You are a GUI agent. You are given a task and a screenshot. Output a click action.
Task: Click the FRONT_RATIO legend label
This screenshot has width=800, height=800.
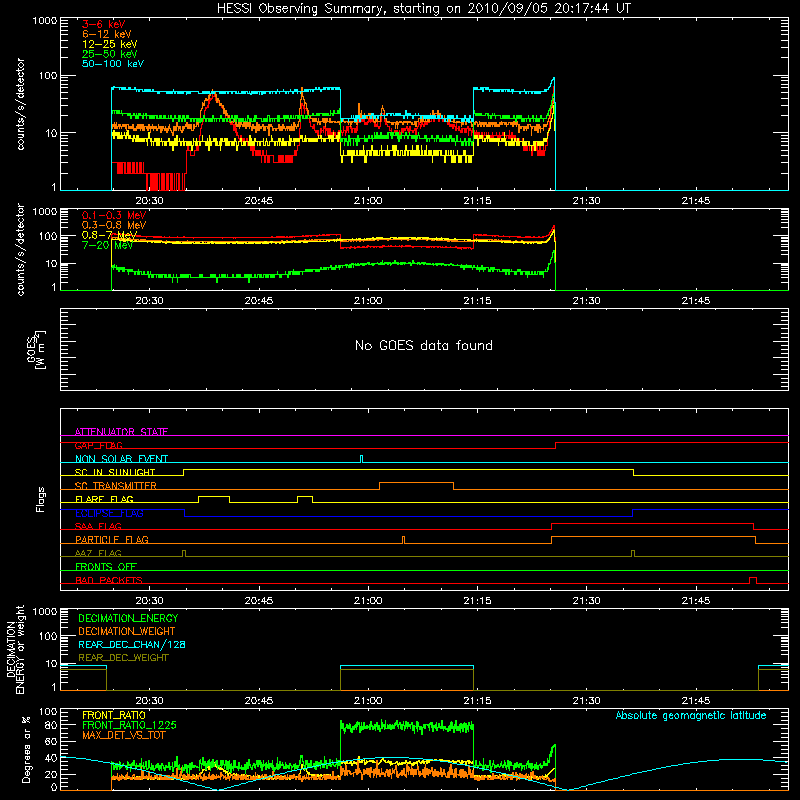click(x=114, y=715)
